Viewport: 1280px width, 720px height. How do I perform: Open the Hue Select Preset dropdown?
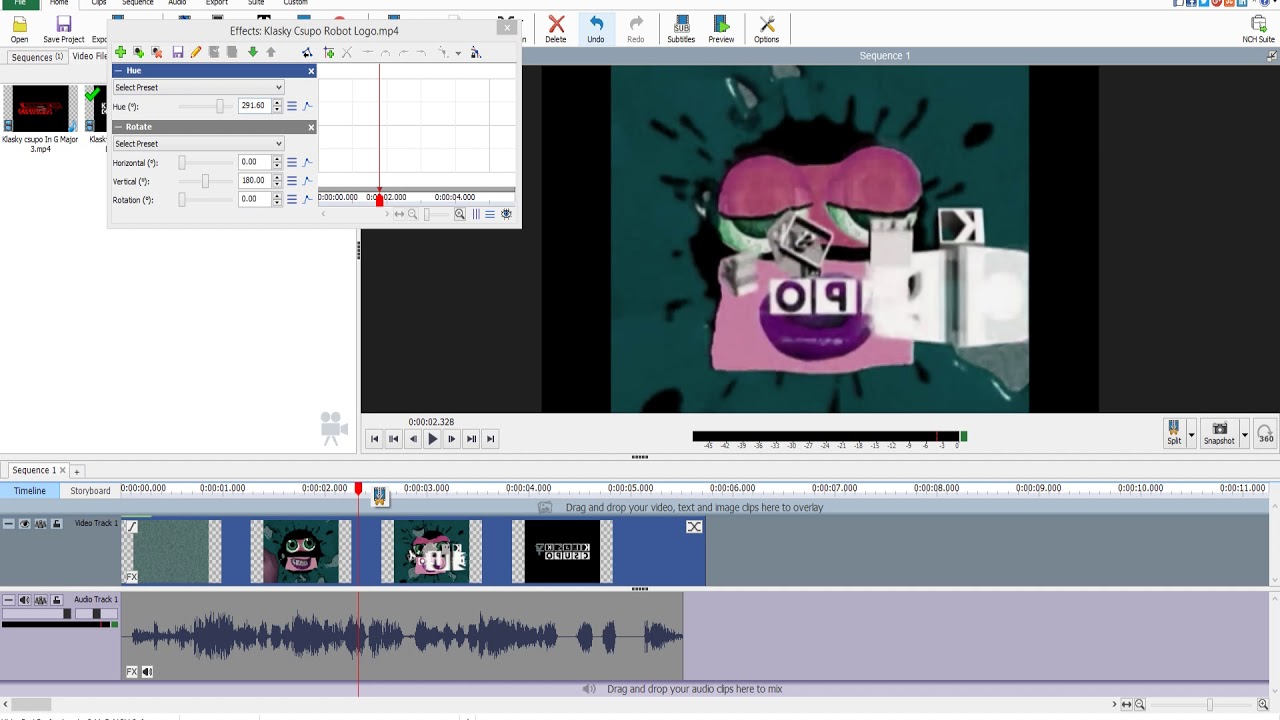pos(198,88)
